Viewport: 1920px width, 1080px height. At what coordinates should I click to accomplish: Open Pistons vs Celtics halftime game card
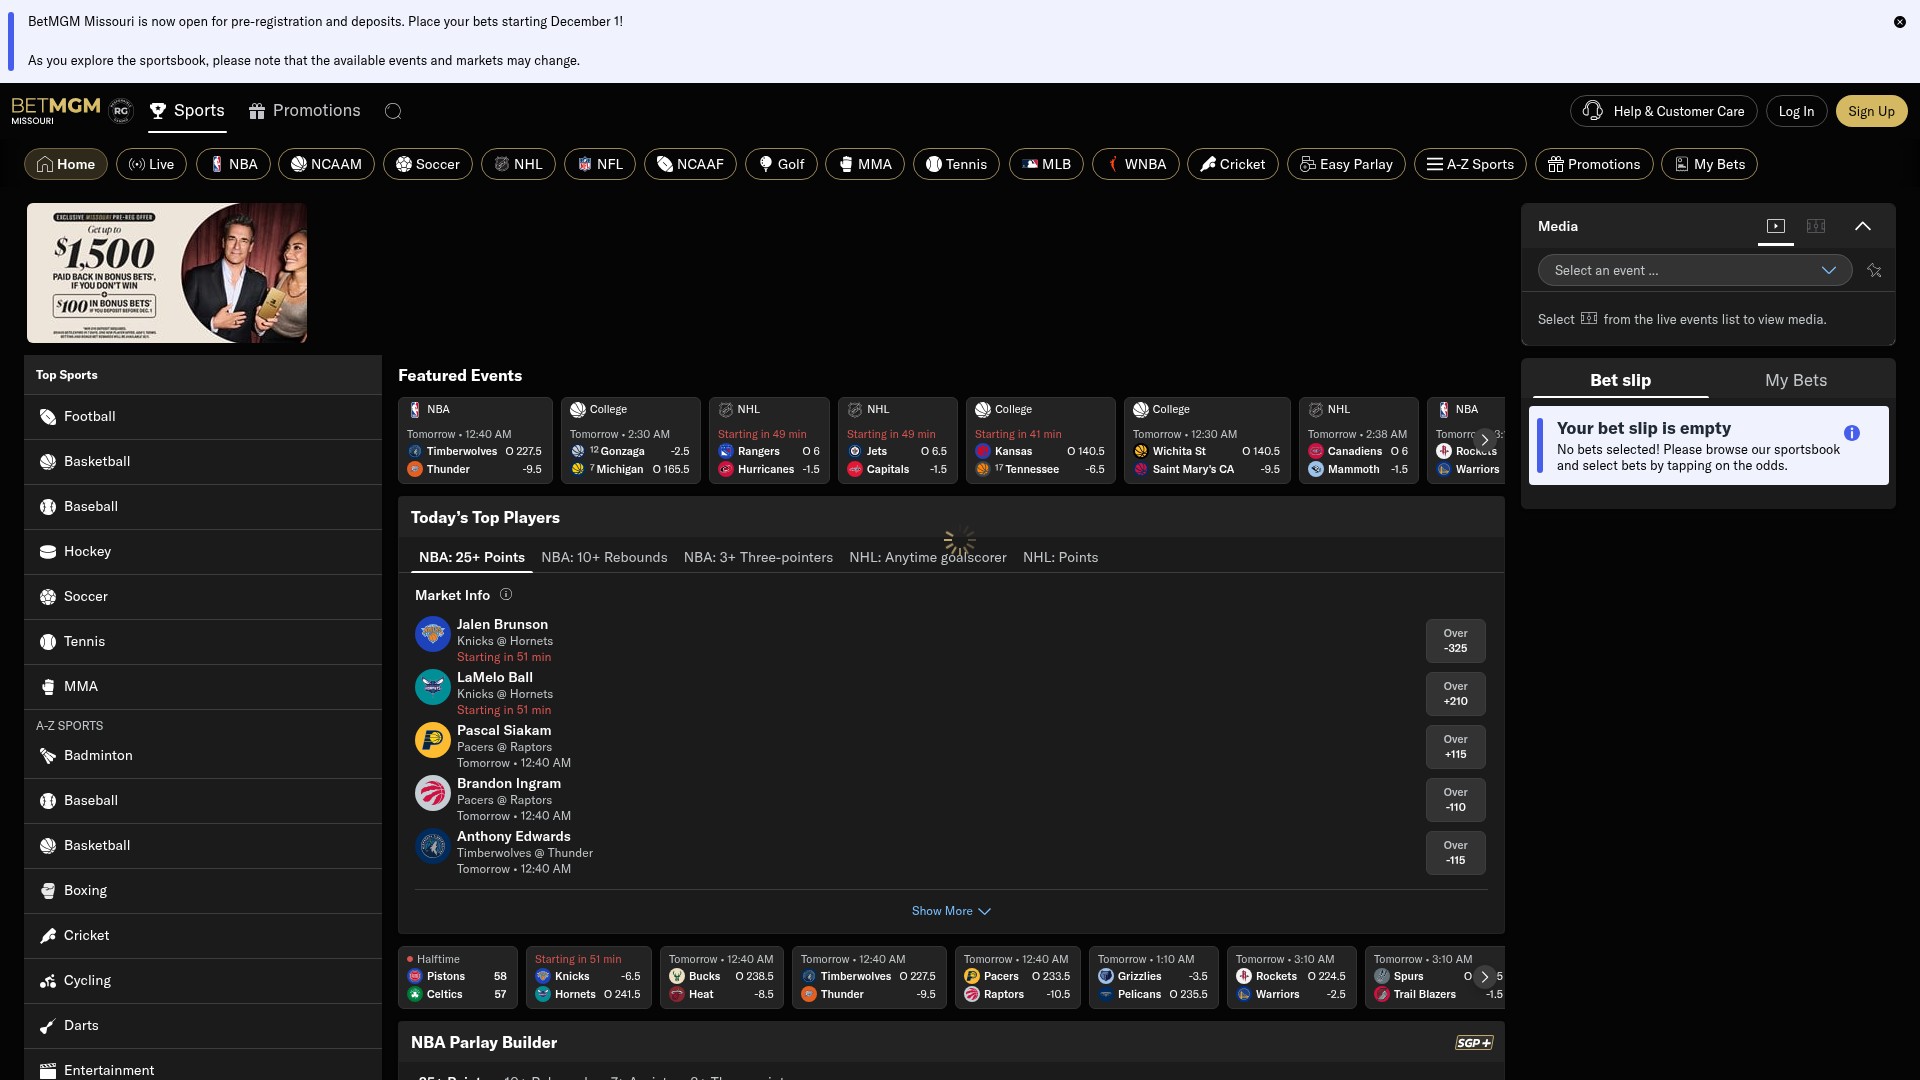(457, 977)
